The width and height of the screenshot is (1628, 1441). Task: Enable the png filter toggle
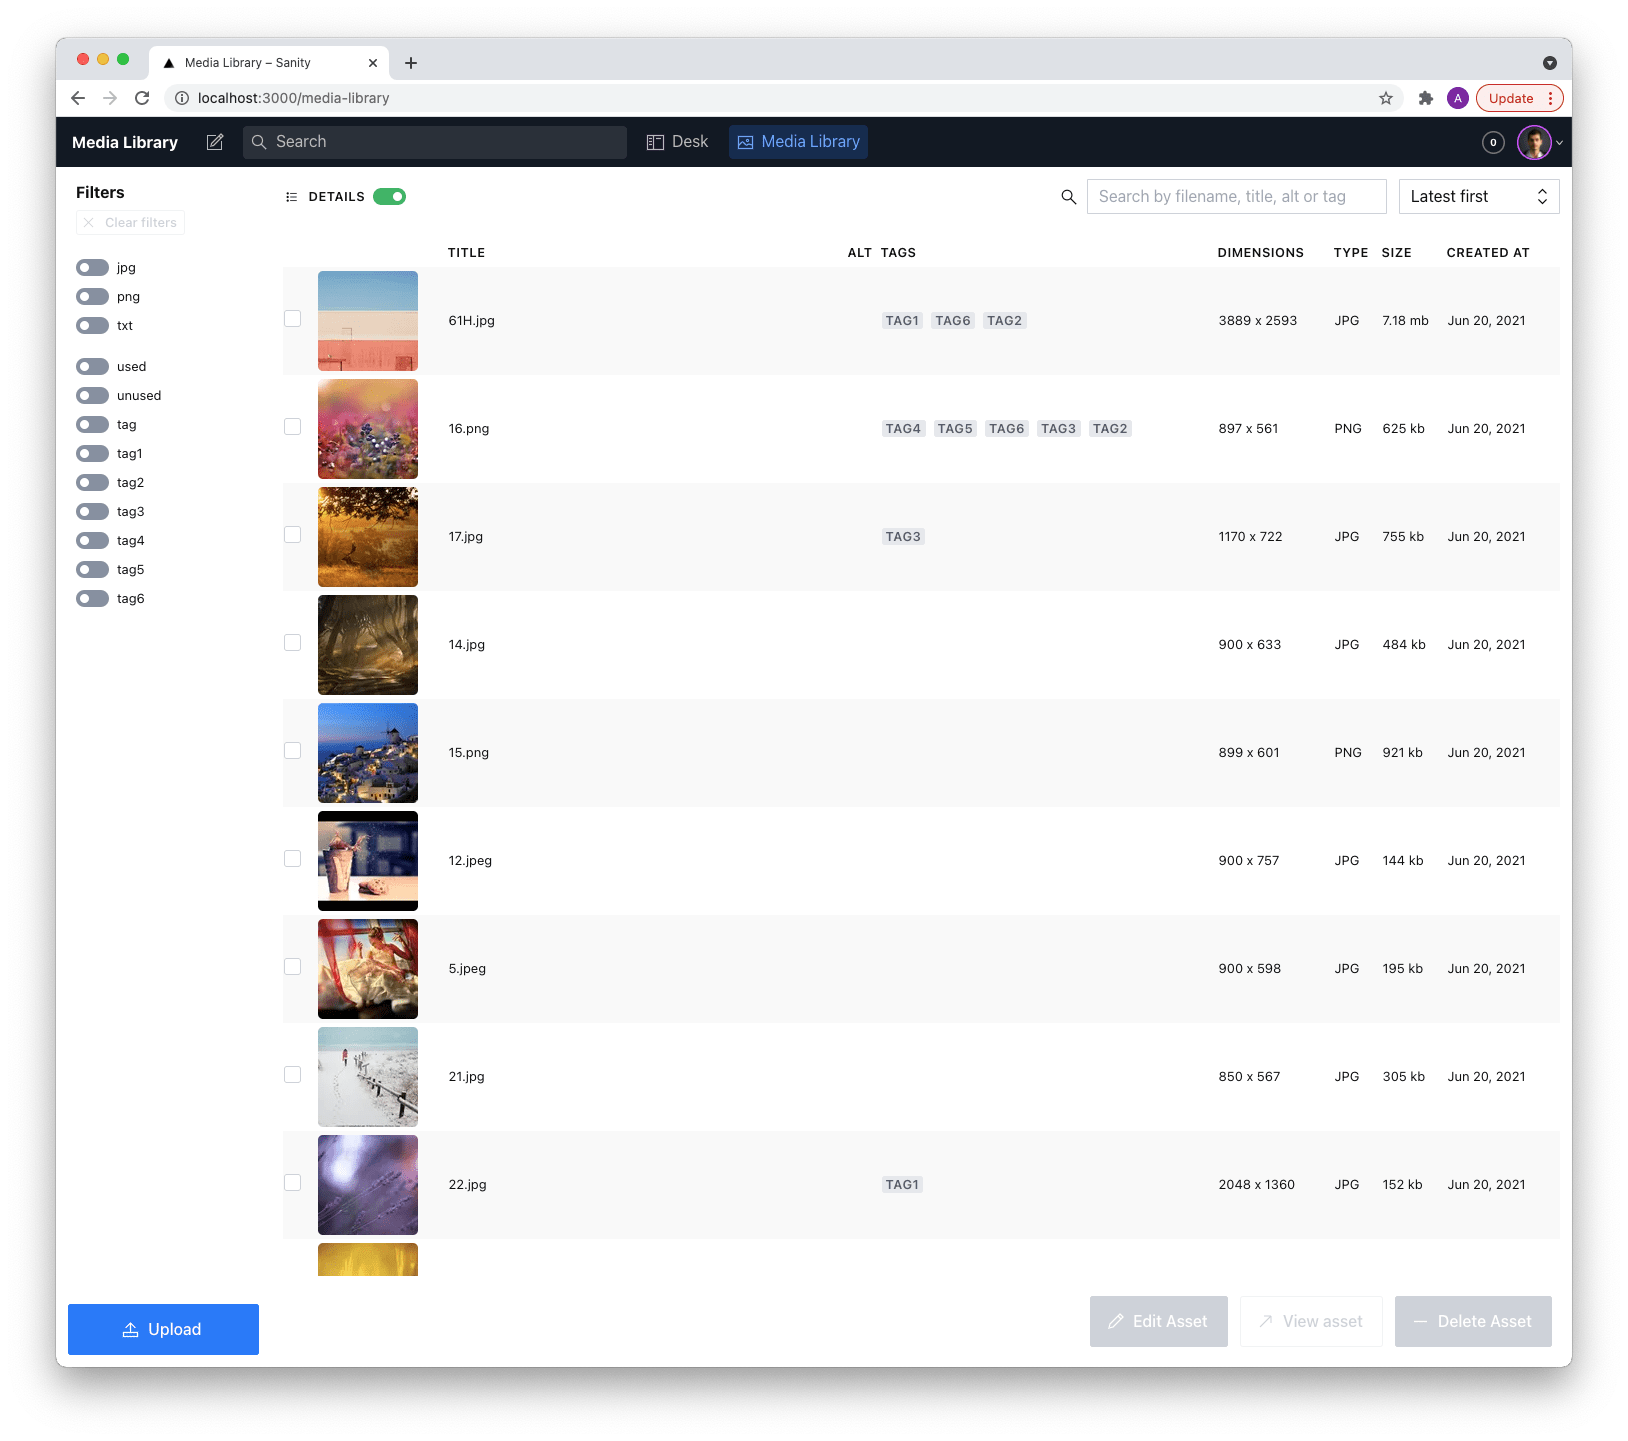pos(93,297)
